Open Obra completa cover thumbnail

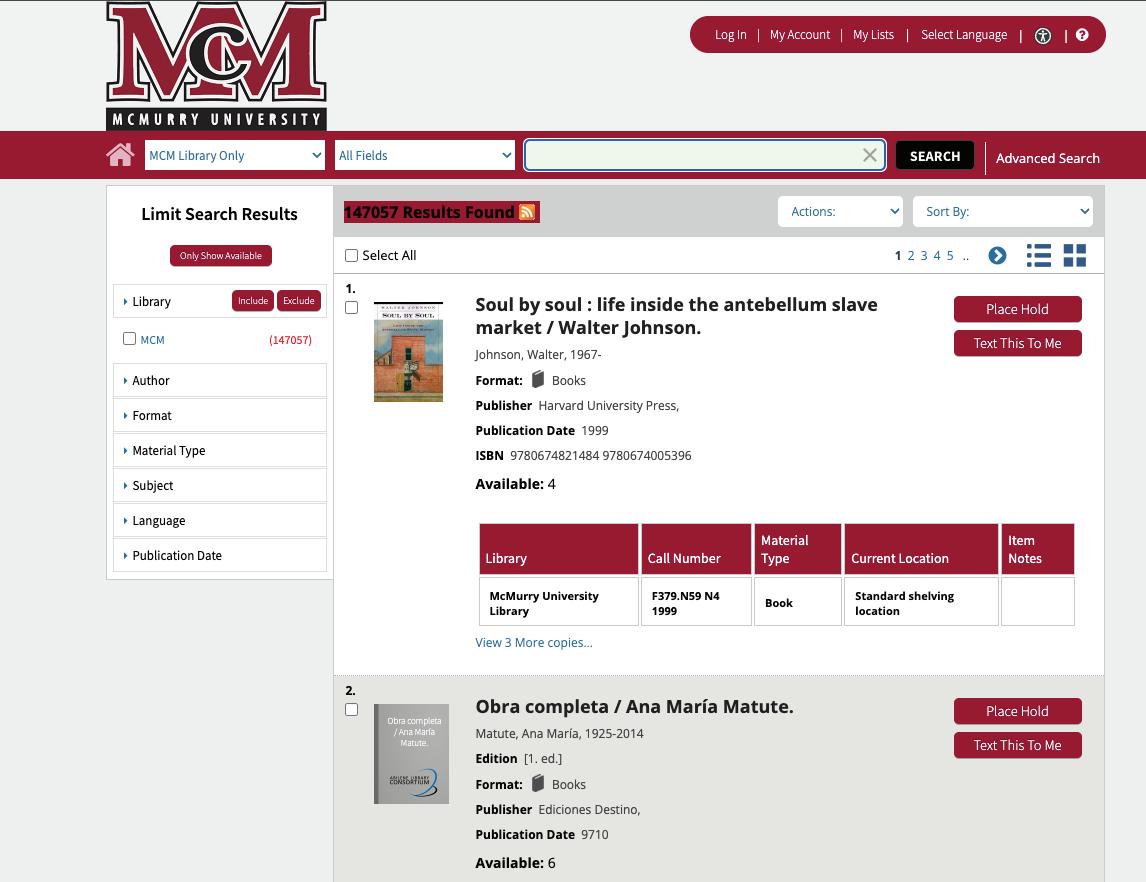411,753
